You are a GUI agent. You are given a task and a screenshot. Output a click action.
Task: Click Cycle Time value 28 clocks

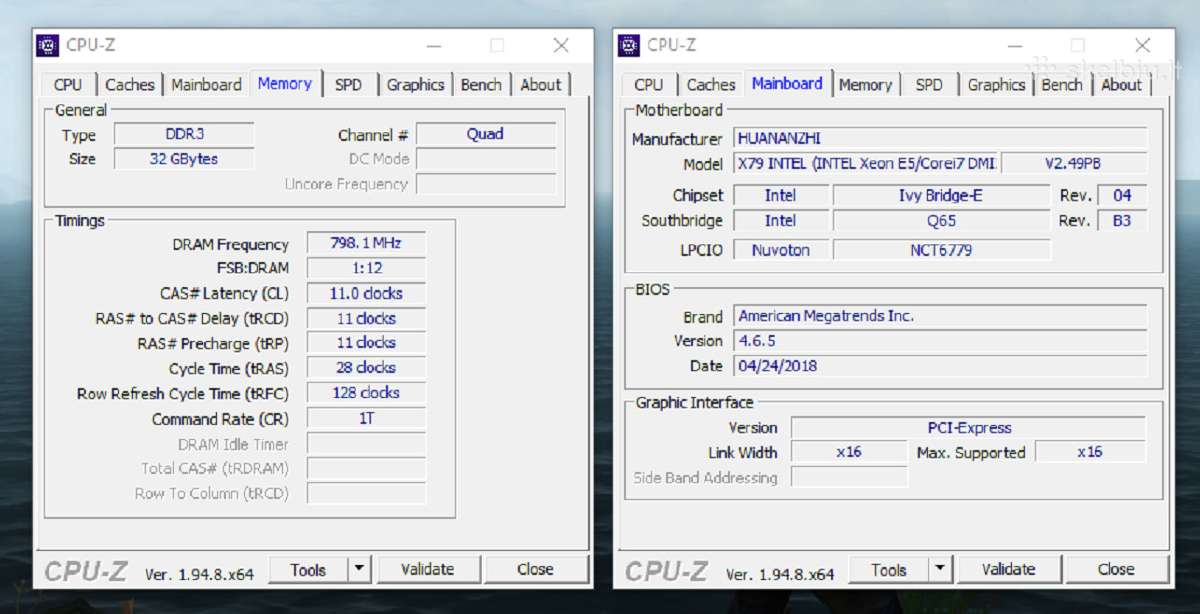tap(366, 368)
